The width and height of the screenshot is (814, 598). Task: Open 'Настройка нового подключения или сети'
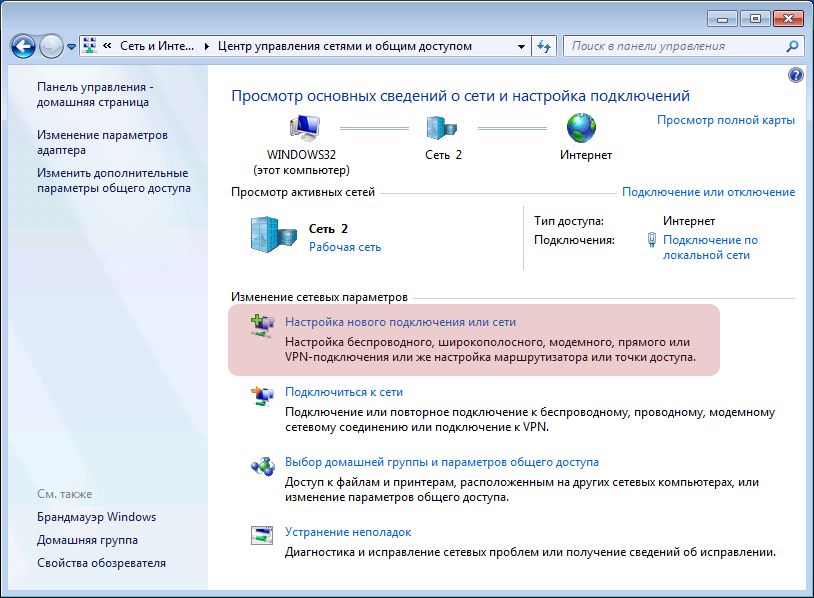click(x=400, y=322)
